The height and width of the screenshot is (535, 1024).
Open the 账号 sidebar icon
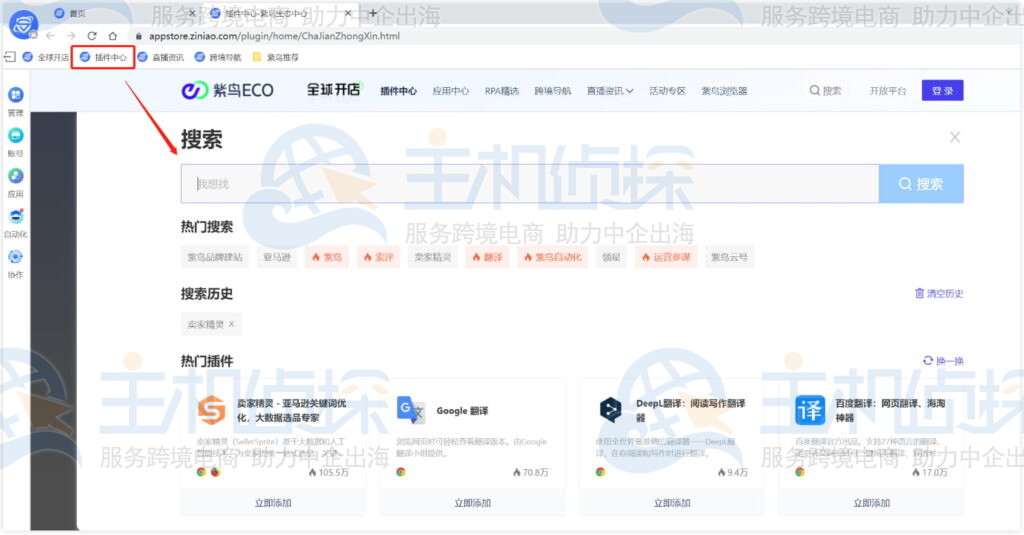16,135
